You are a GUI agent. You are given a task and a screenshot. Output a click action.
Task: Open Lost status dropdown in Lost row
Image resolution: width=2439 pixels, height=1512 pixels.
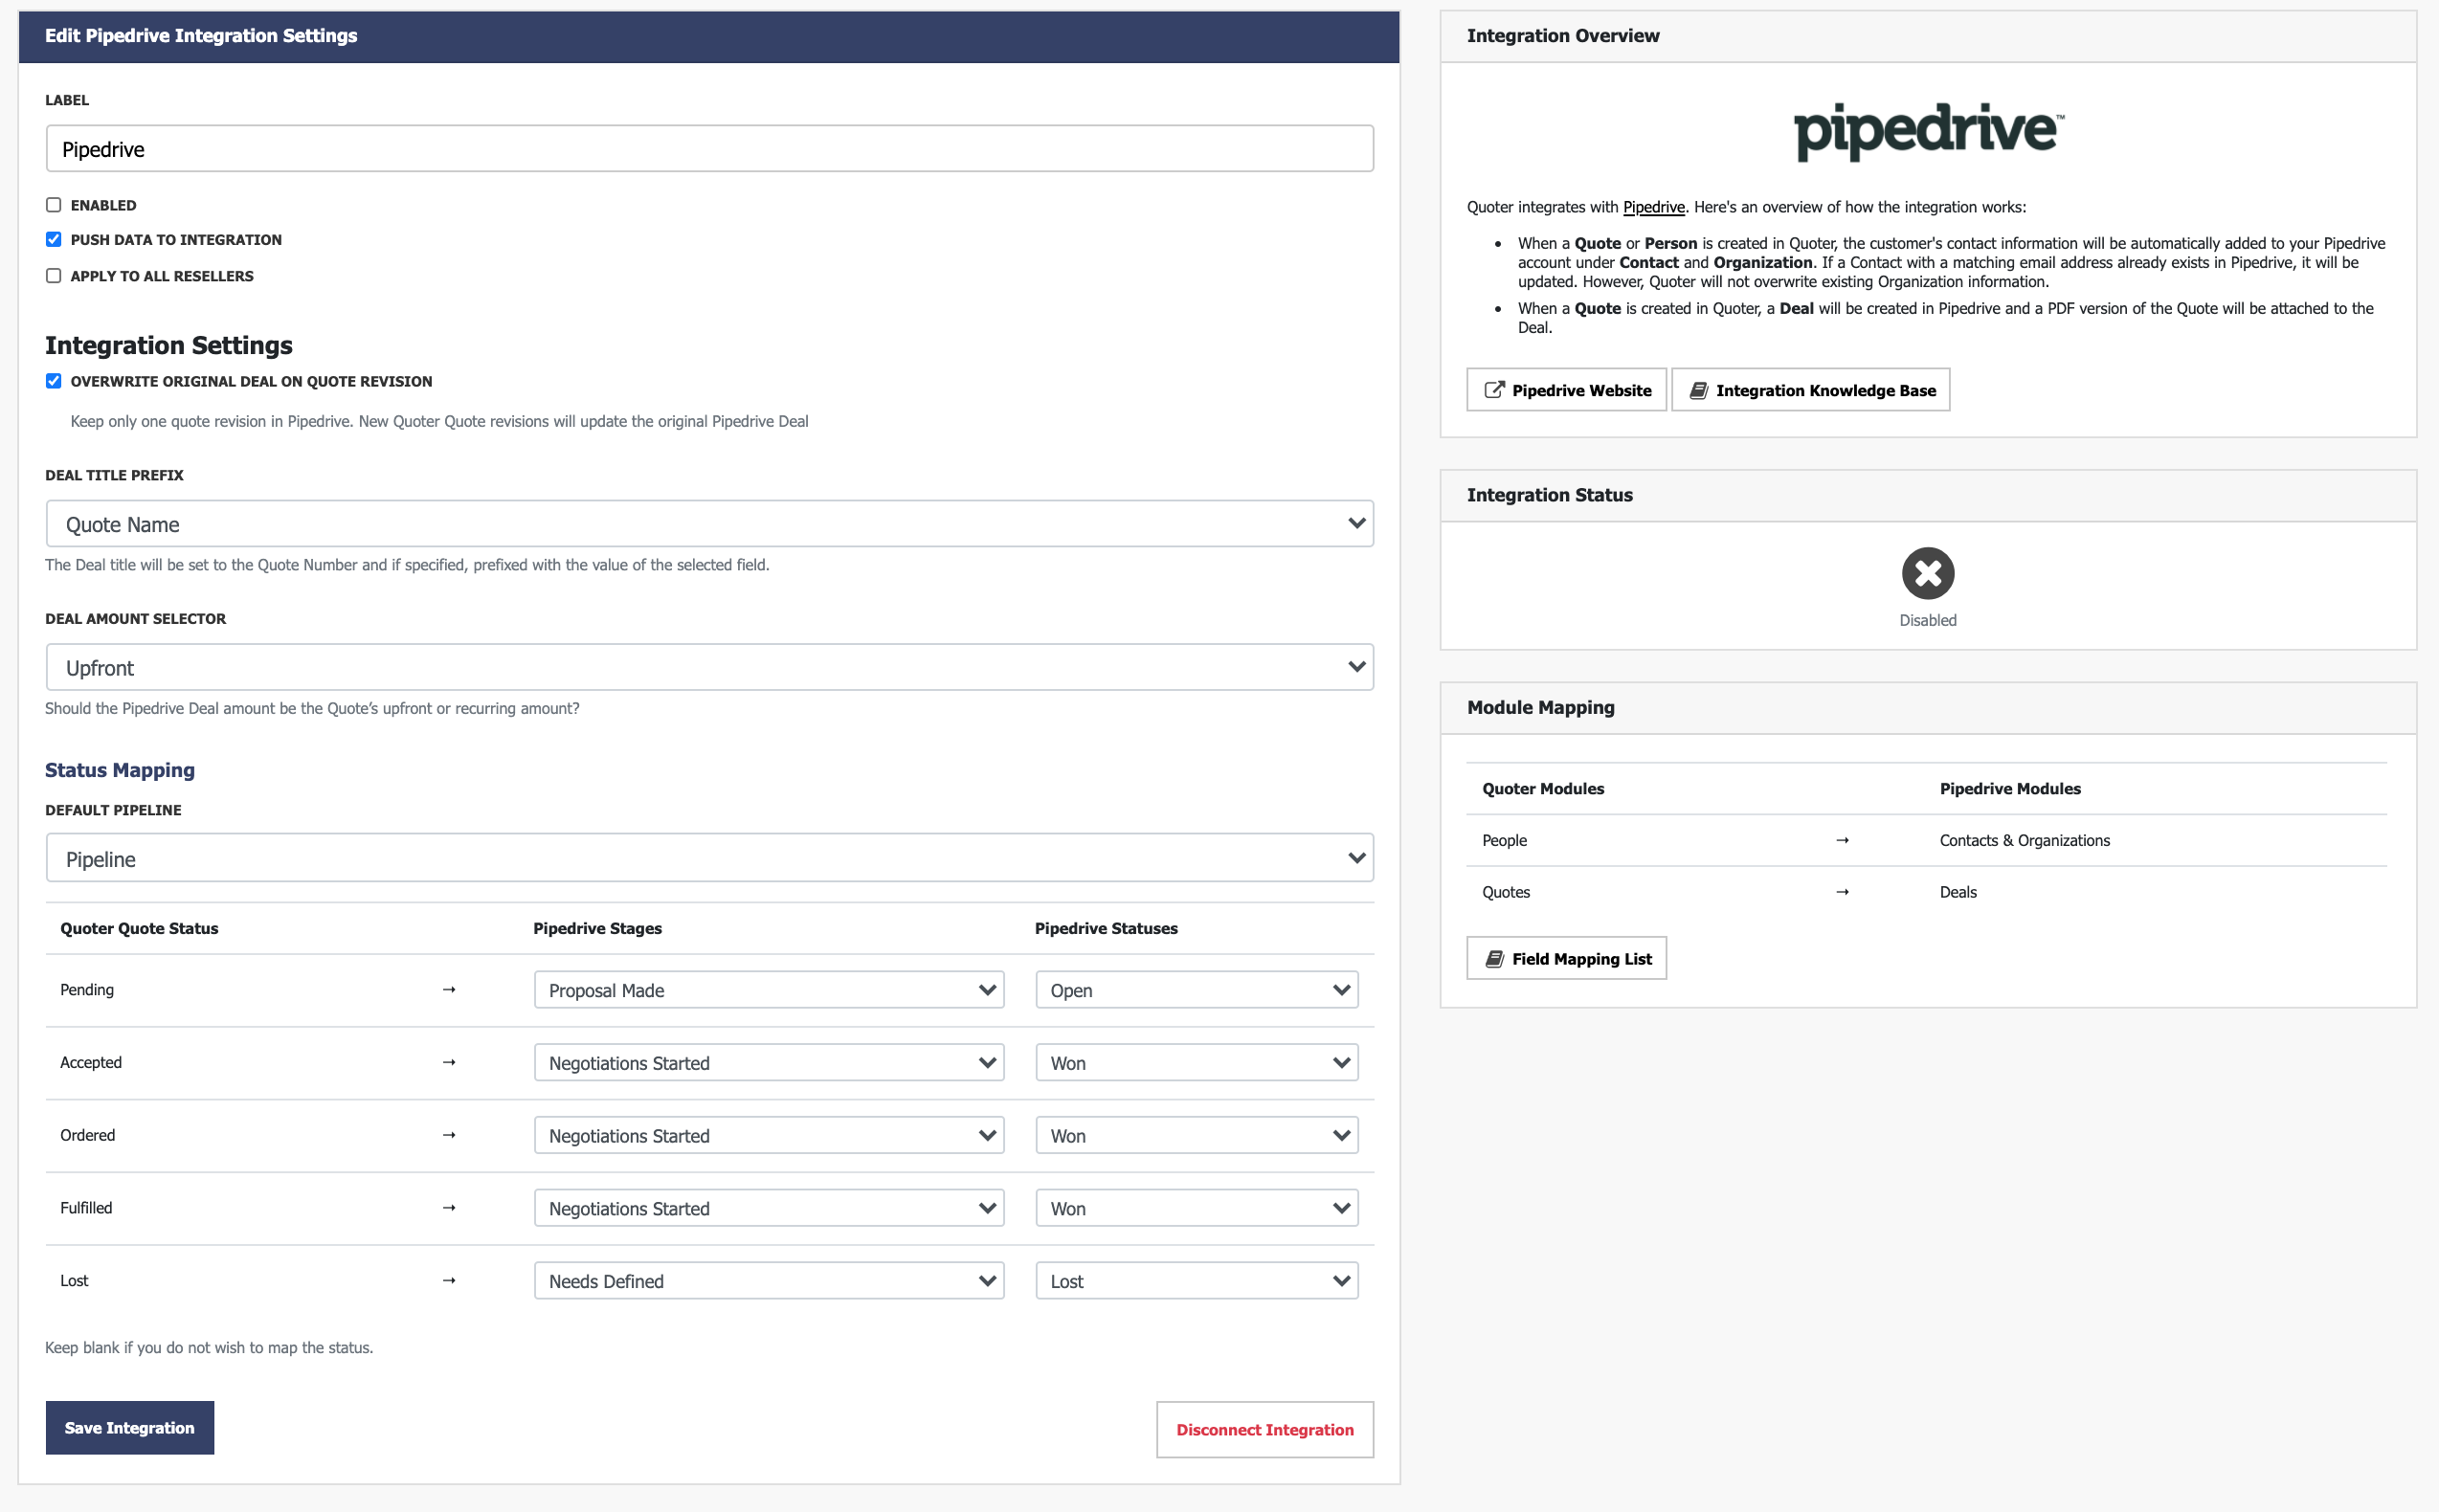tap(1196, 1281)
